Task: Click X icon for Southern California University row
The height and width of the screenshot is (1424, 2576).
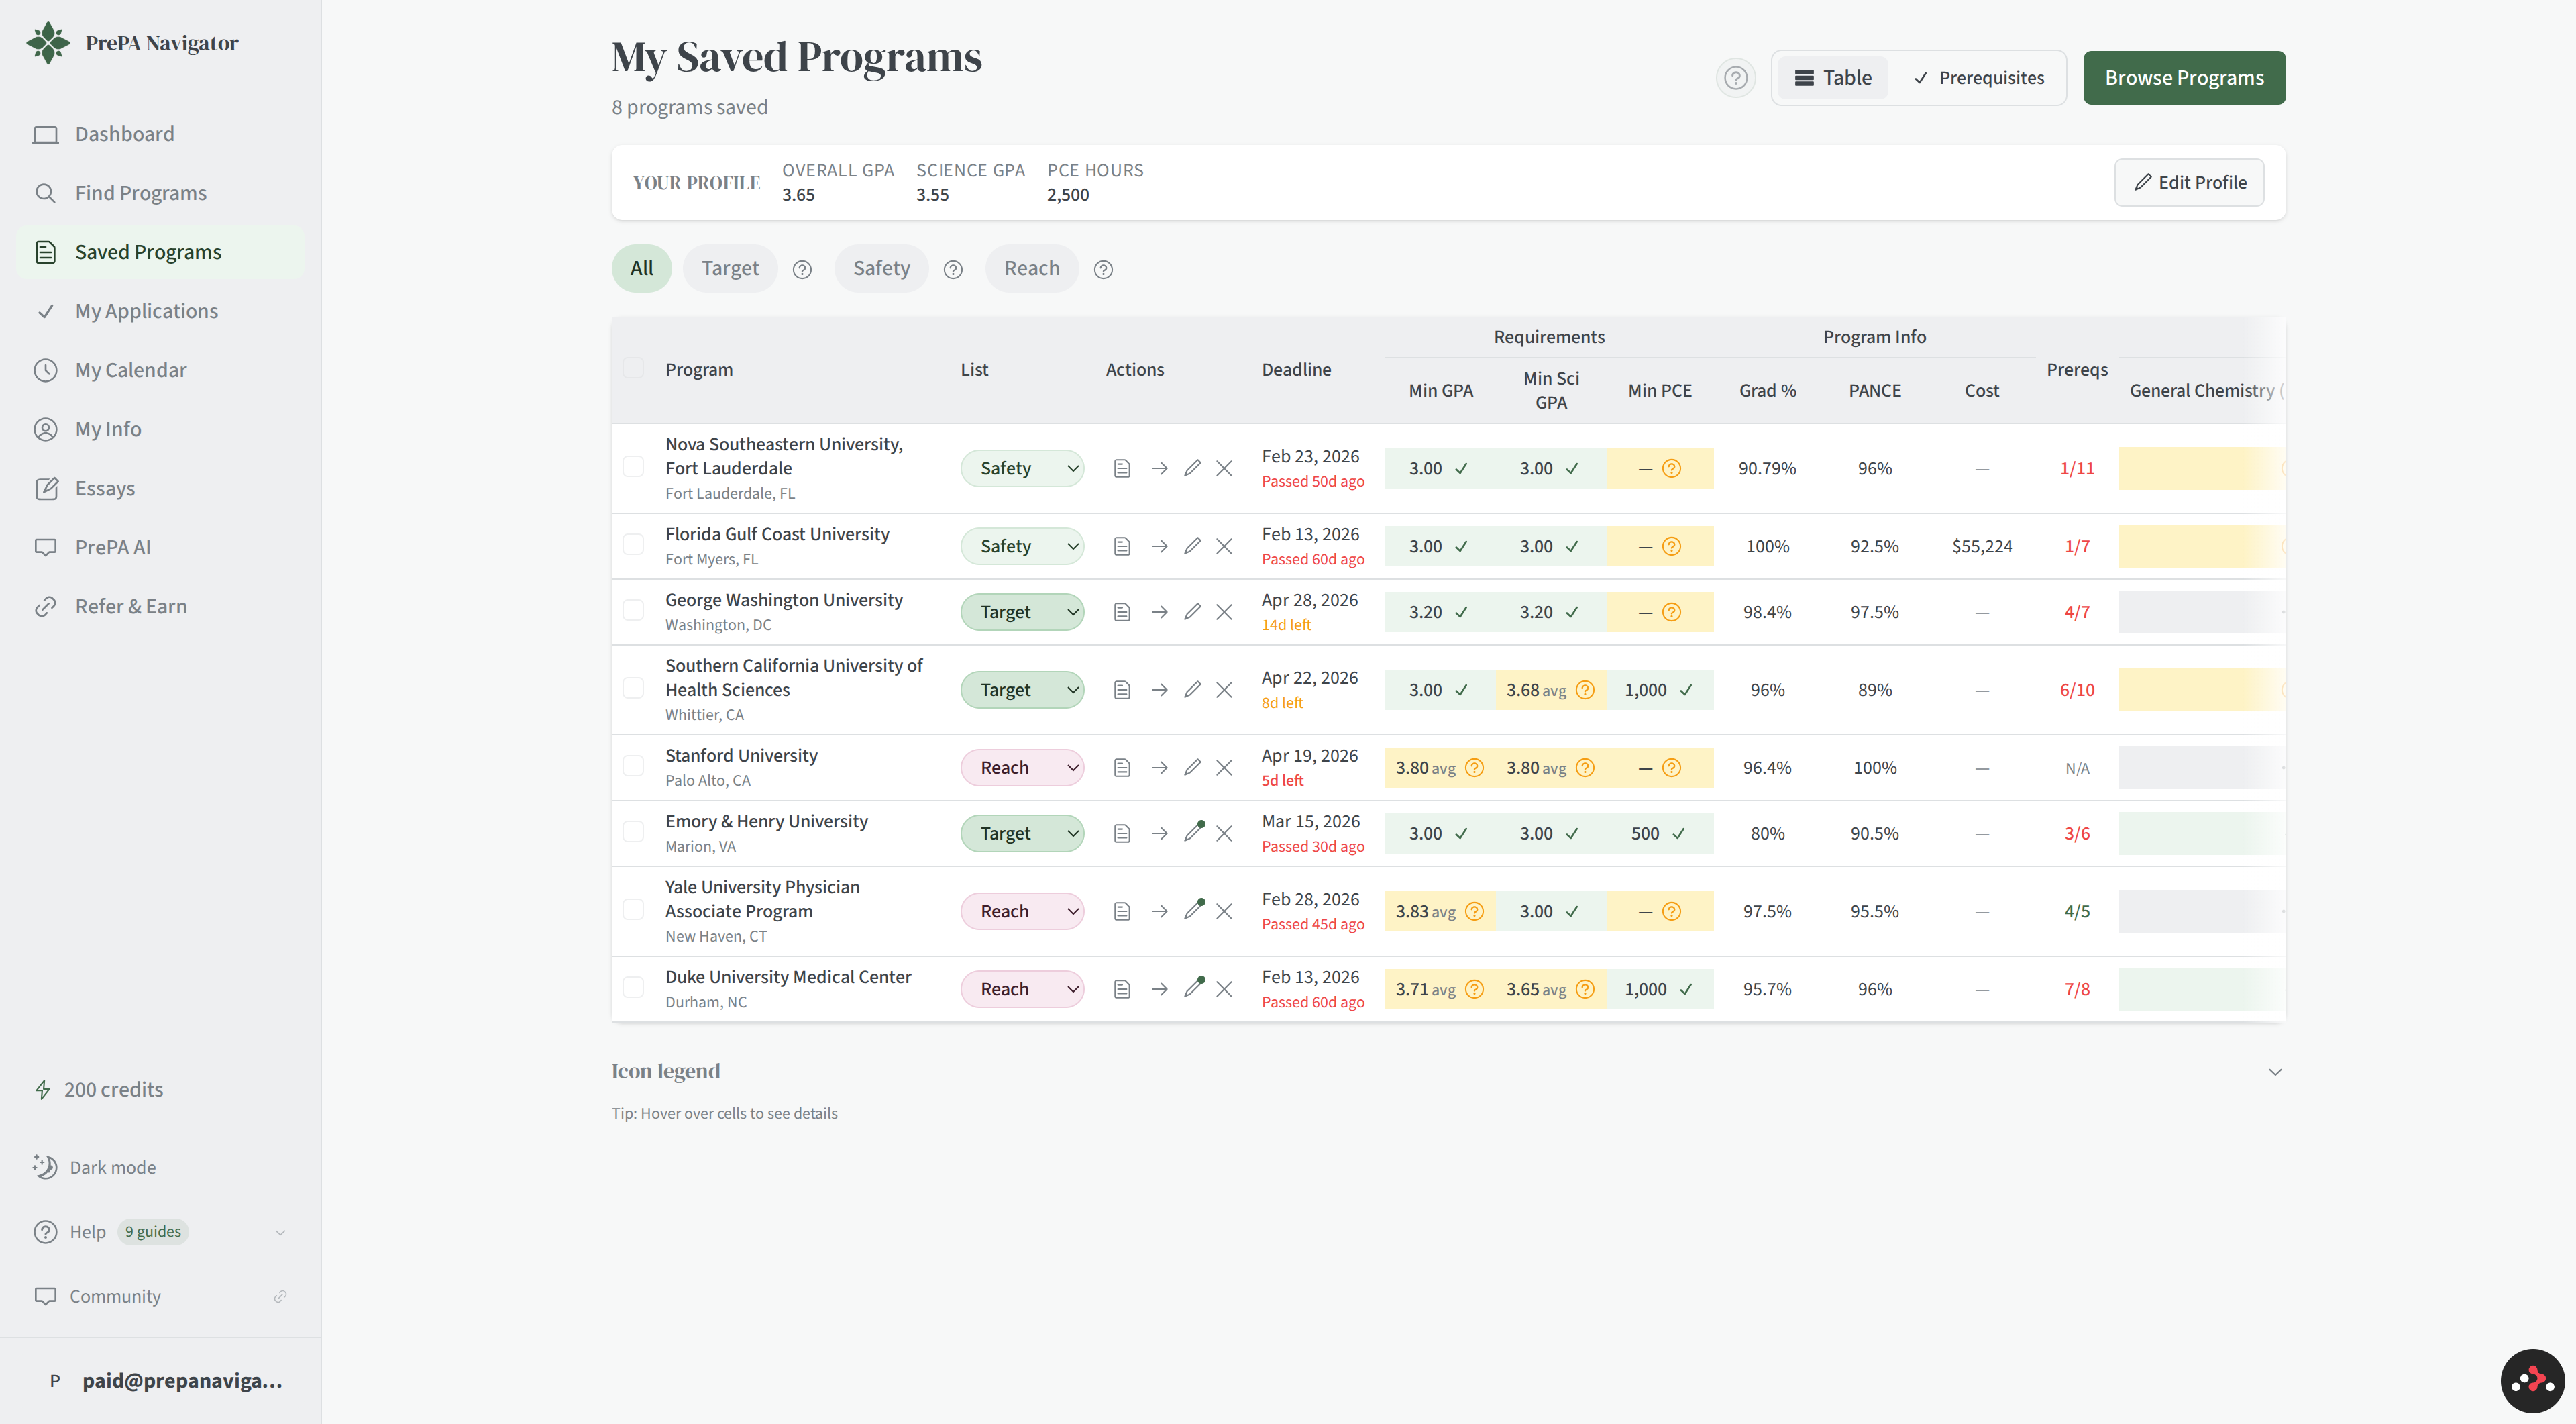Action: tap(1224, 690)
